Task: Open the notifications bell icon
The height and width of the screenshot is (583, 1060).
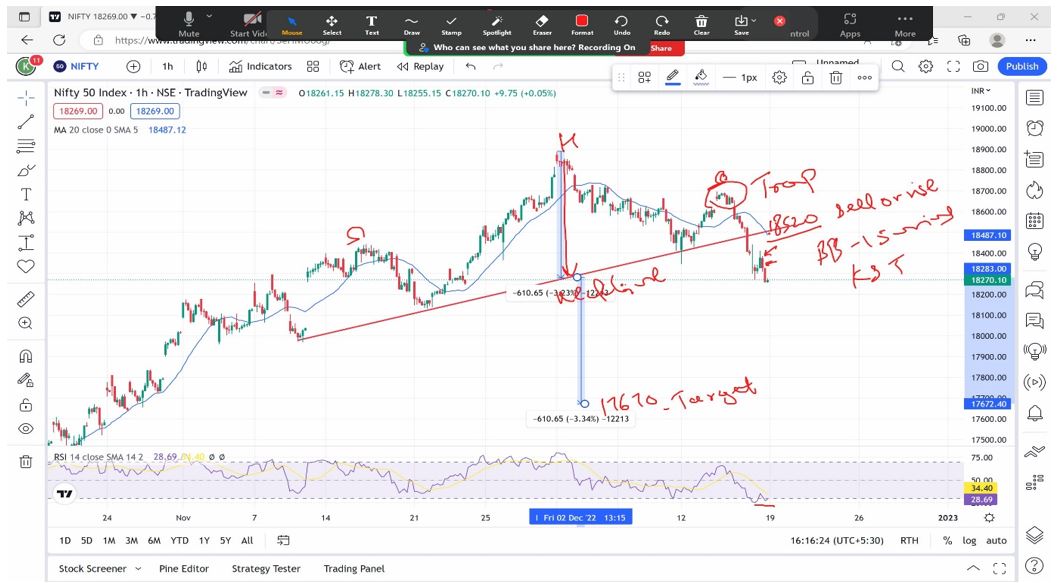Action: click(1034, 413)
